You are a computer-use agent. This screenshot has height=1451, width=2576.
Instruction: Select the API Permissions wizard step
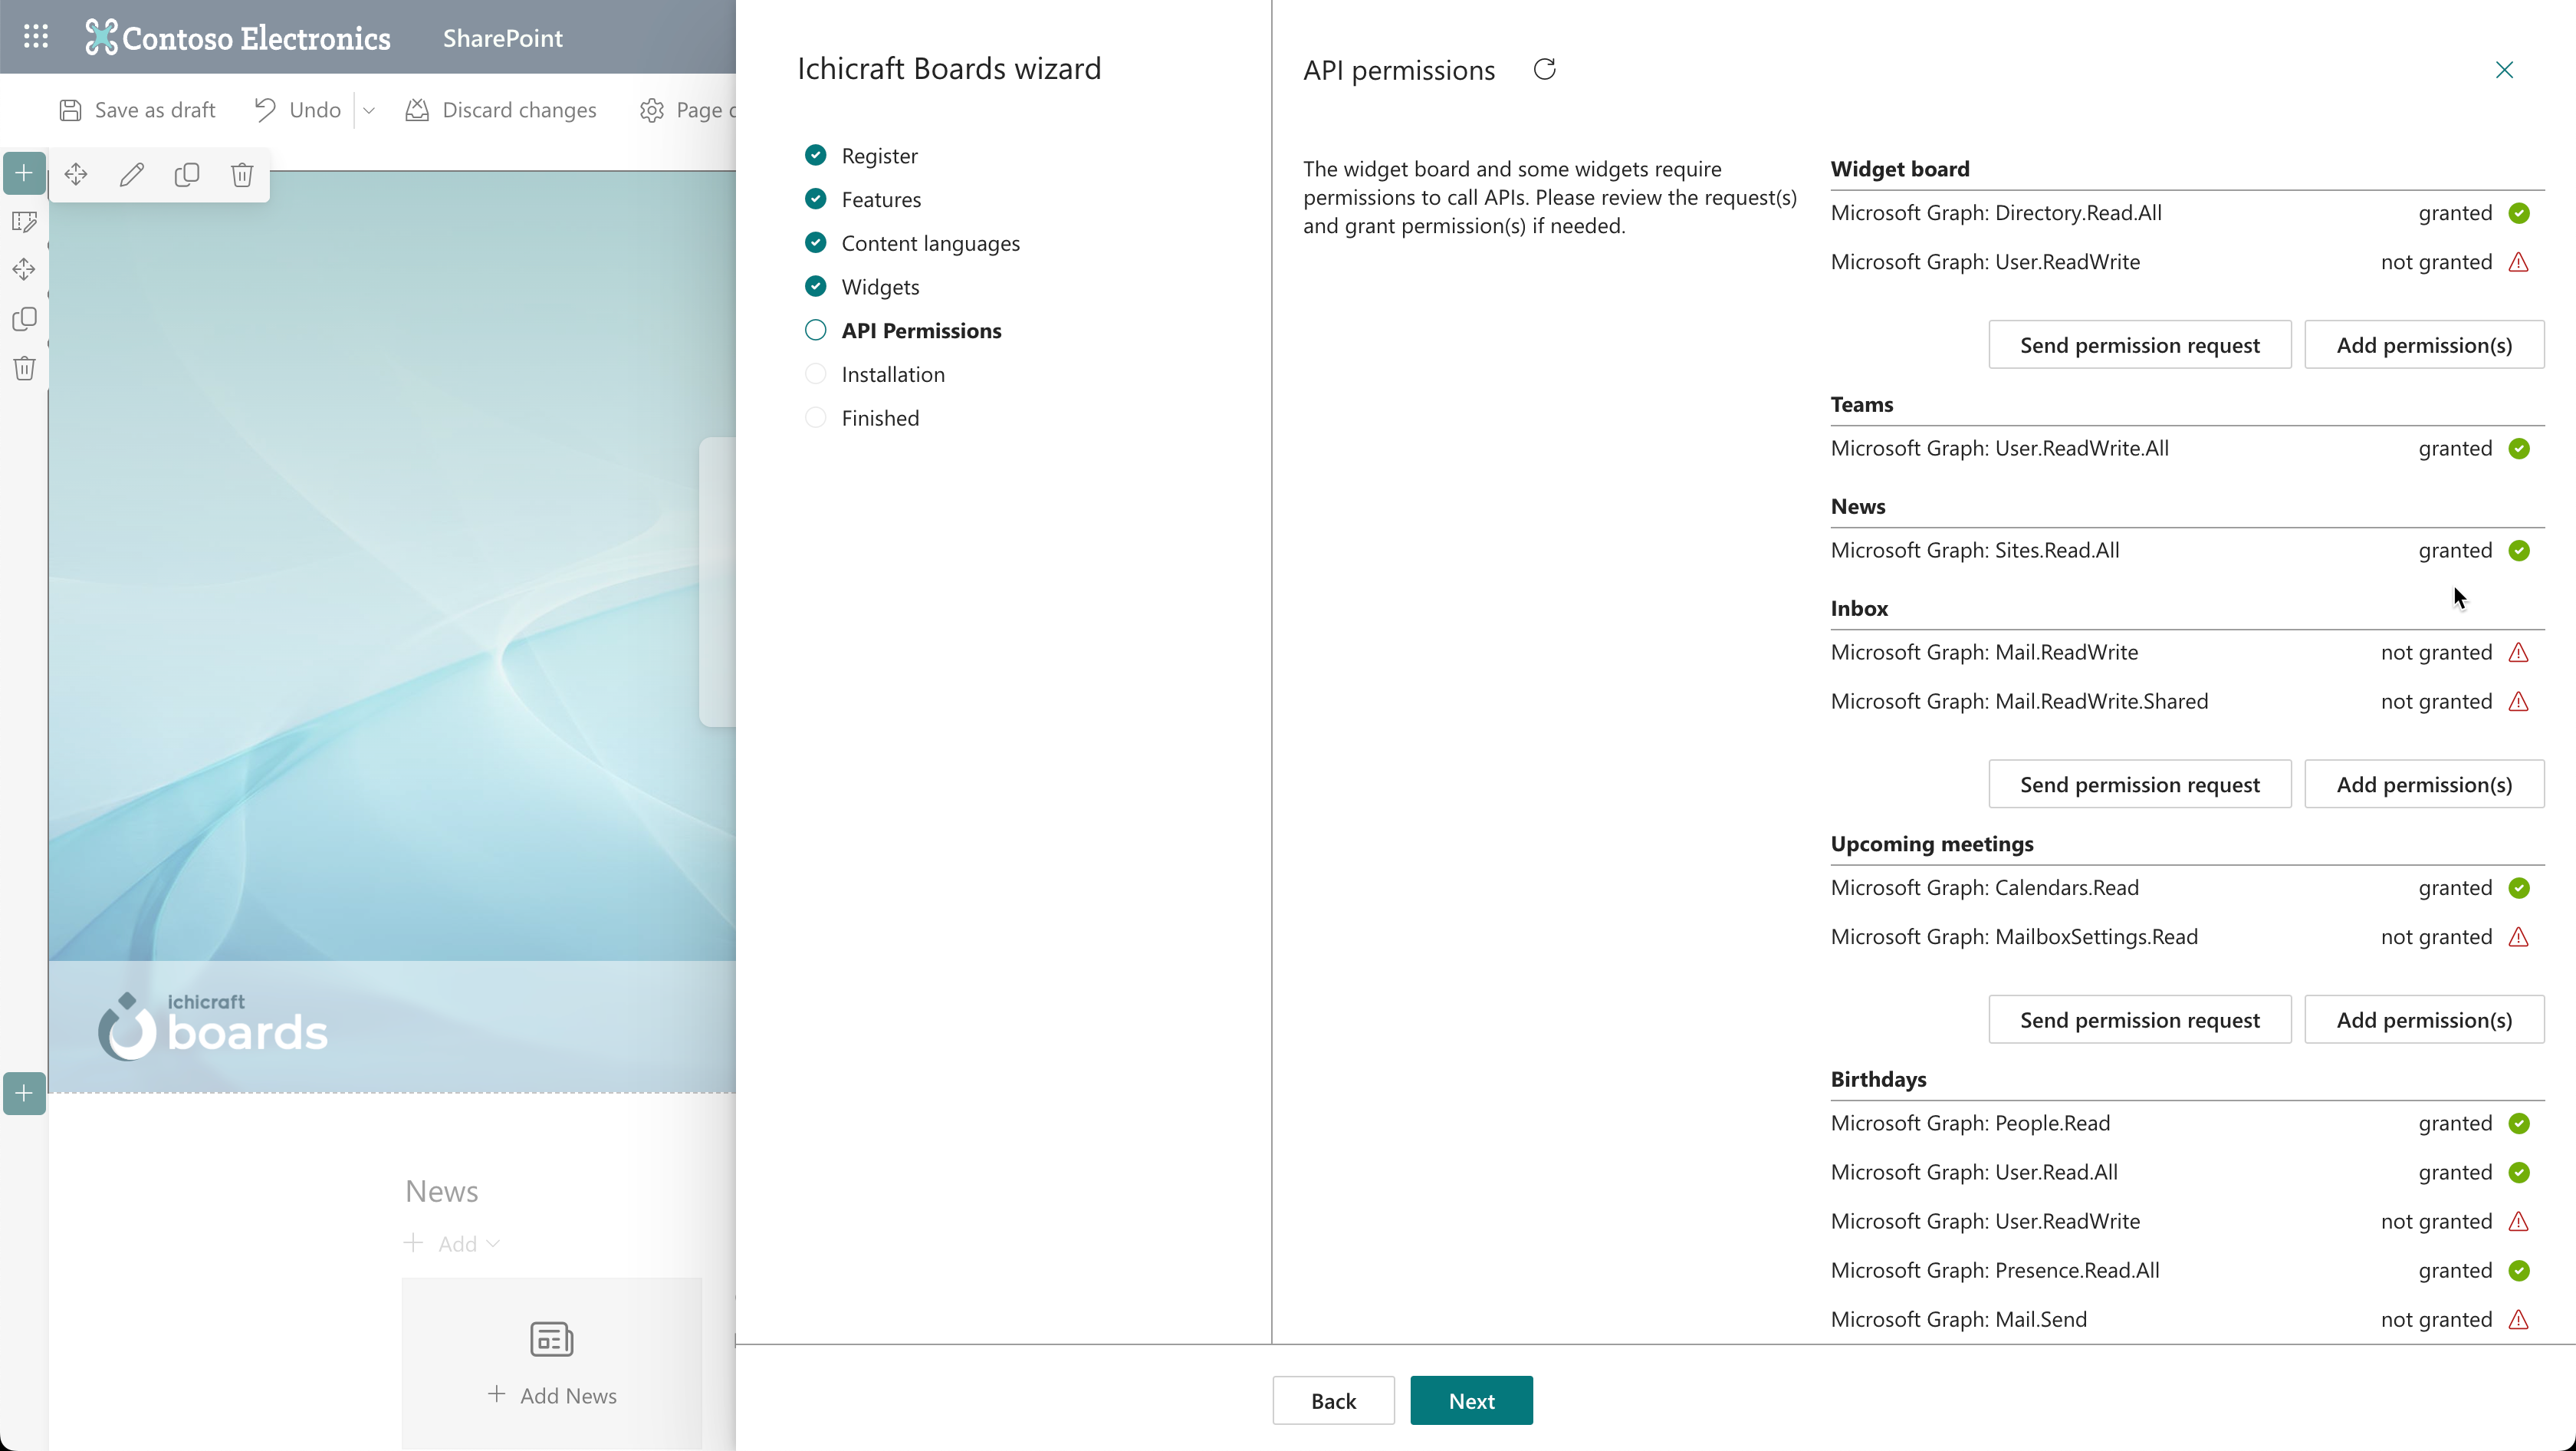click(903, 331)
